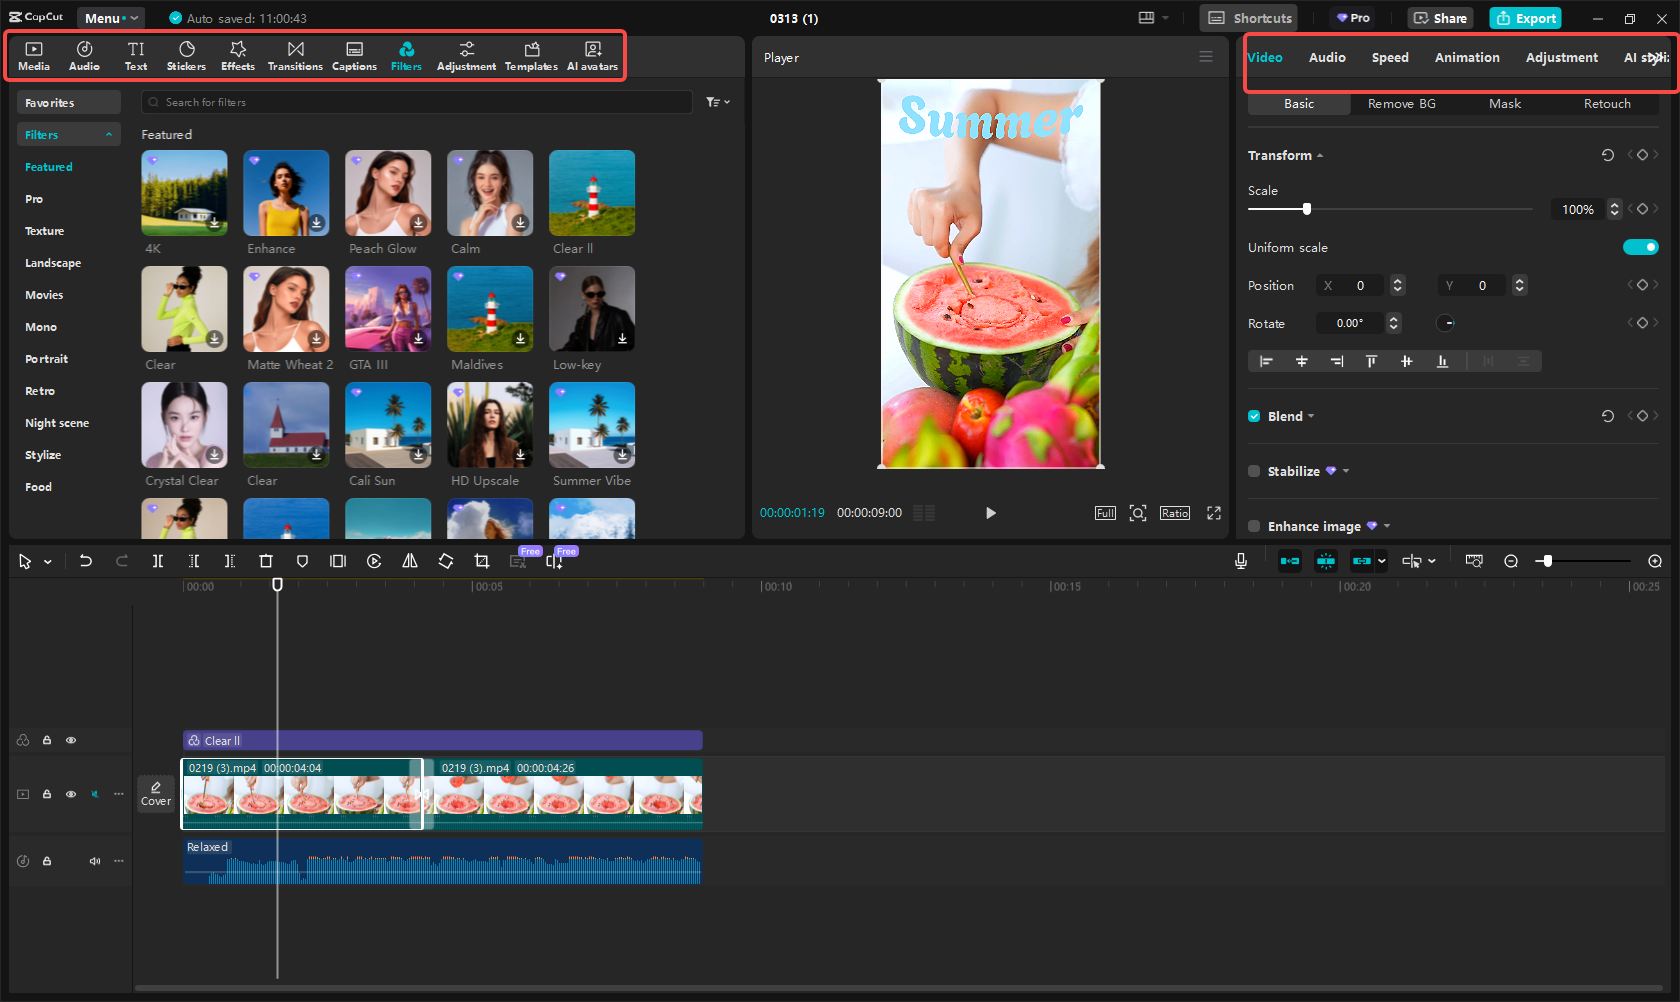The image size is (1680, 1002).
Task: Click the timeline zoom out icon
Action: pyautogui.click(x=1511, y=562)
